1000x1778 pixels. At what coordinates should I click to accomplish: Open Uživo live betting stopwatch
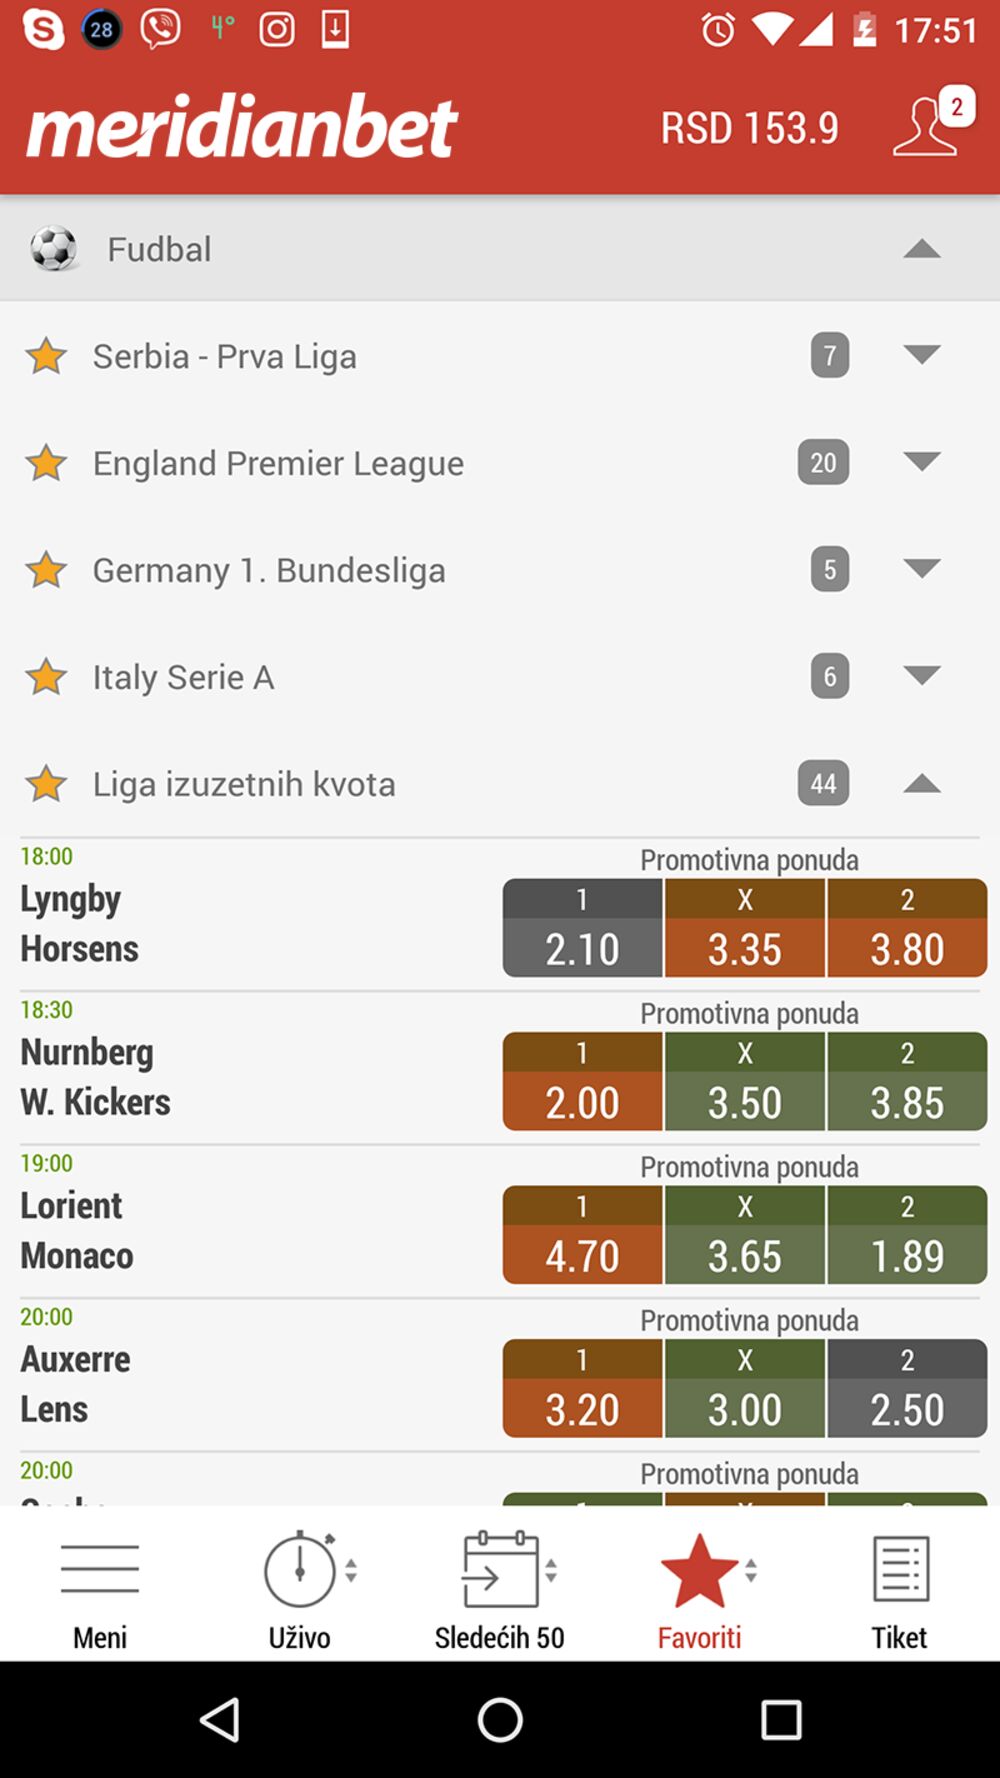pyautogui.click(x=300, y=1590)
